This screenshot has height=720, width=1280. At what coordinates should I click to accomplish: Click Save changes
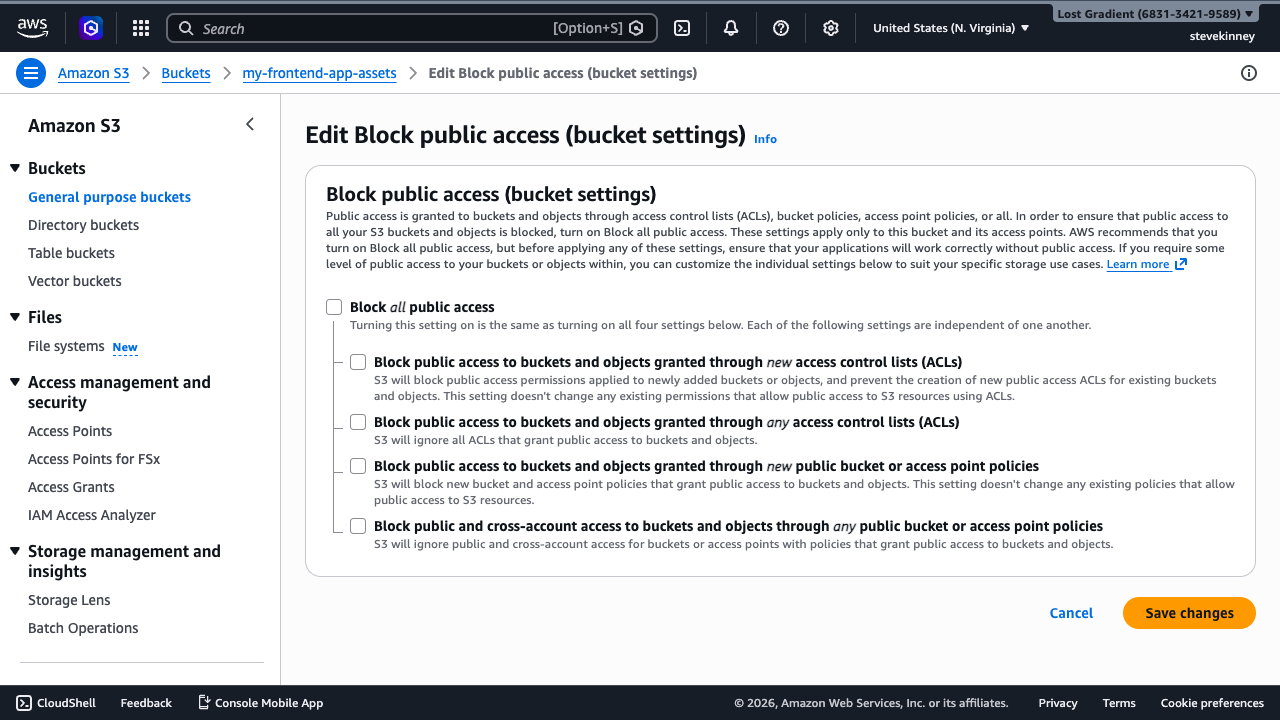1189,613
